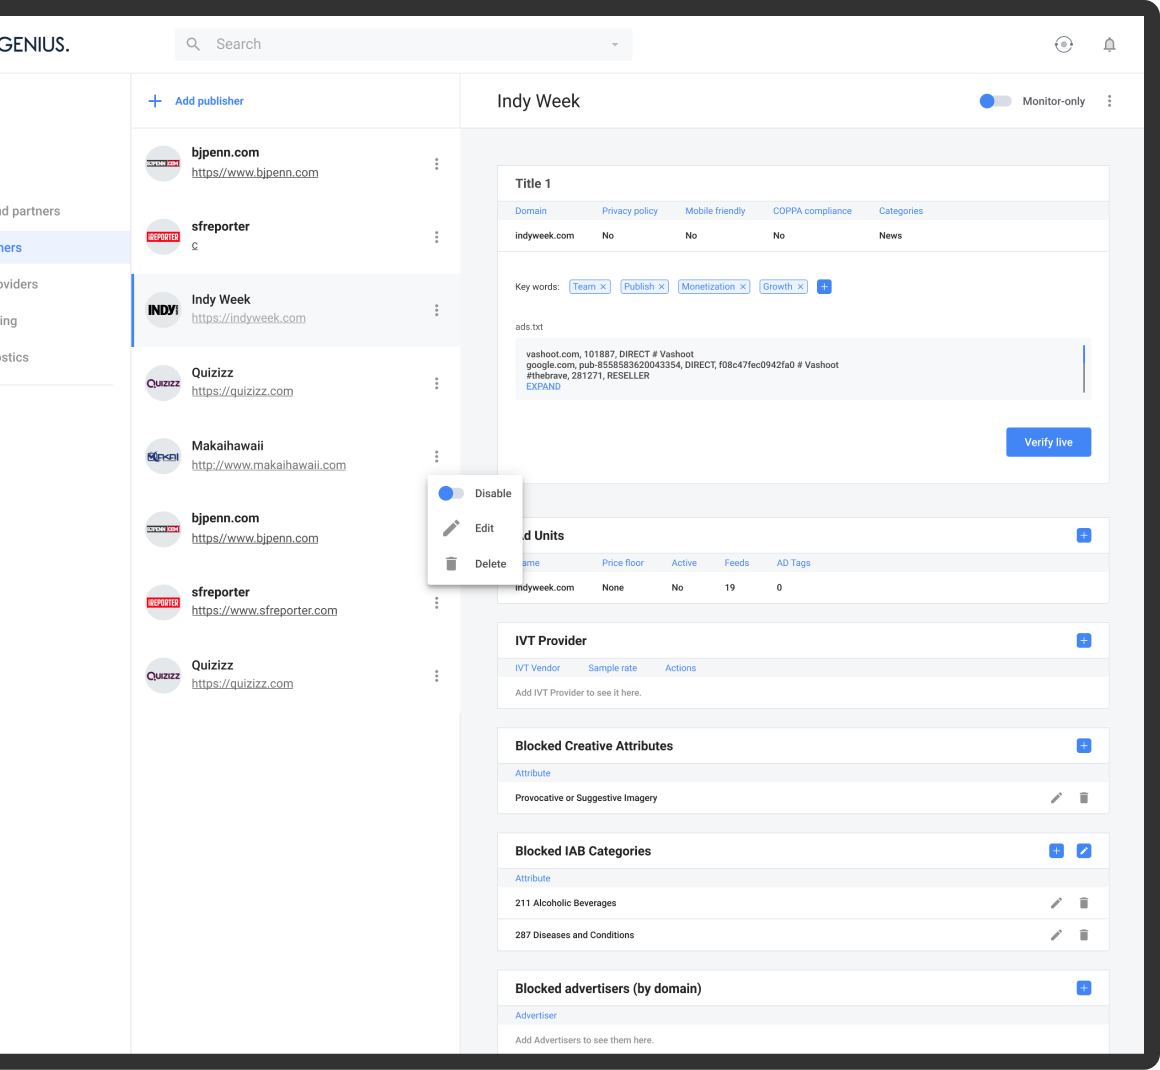
Task: Open more options for first bjpenn.com row
Action: [x=436, y=164]
